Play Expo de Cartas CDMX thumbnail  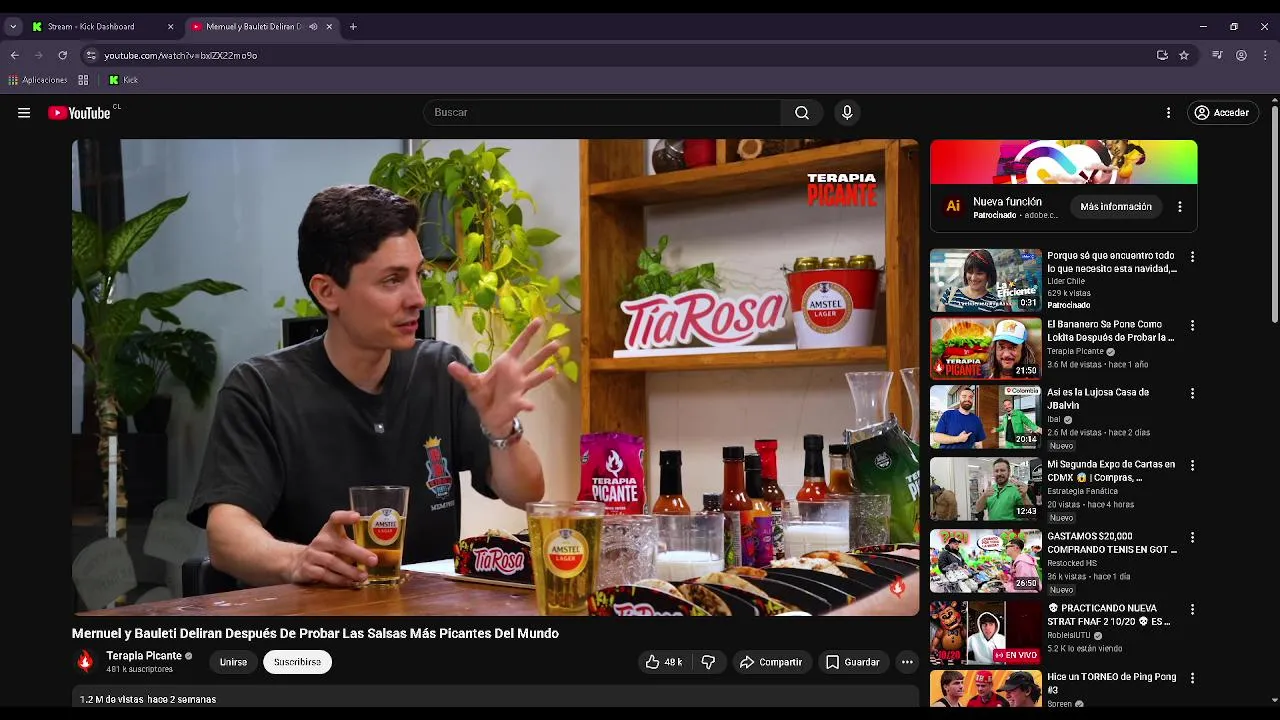click(986, 489)
